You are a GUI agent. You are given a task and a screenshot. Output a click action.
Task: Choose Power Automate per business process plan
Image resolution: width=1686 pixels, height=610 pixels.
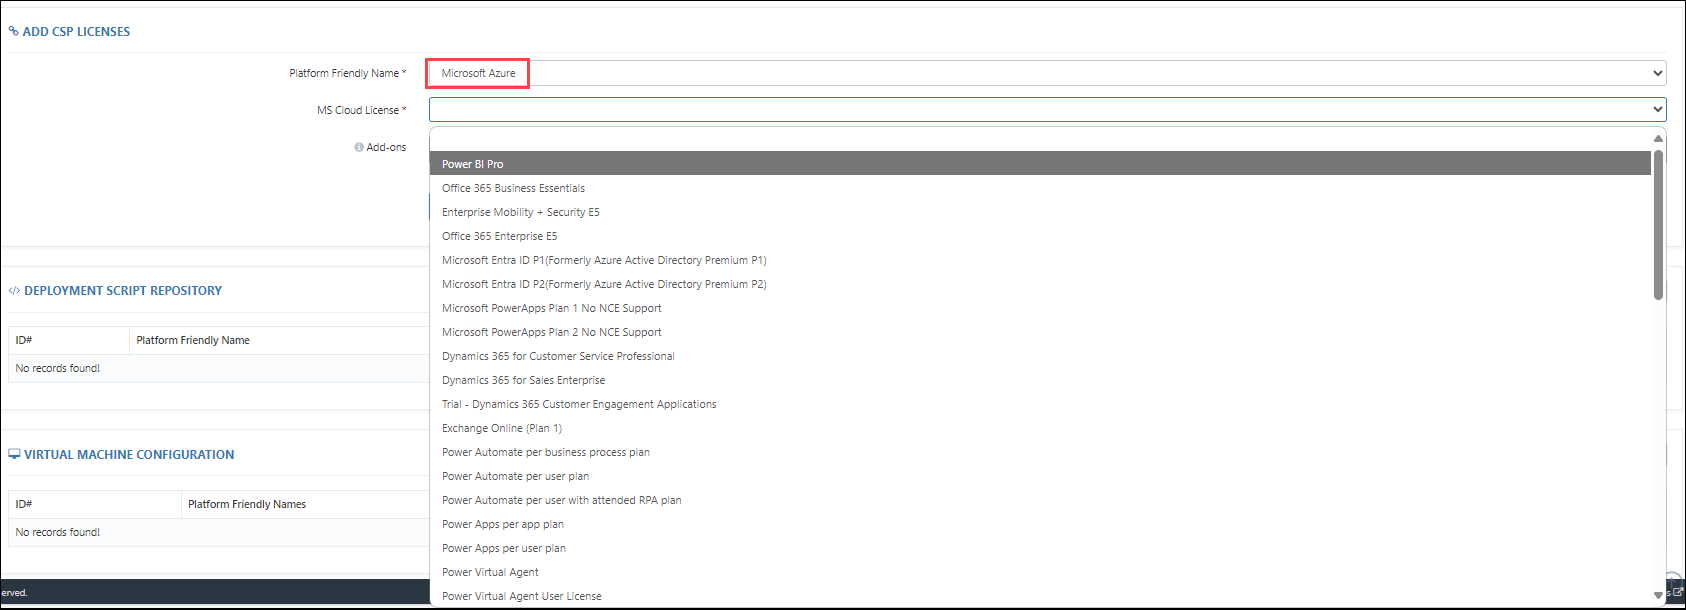[1040, 452]
